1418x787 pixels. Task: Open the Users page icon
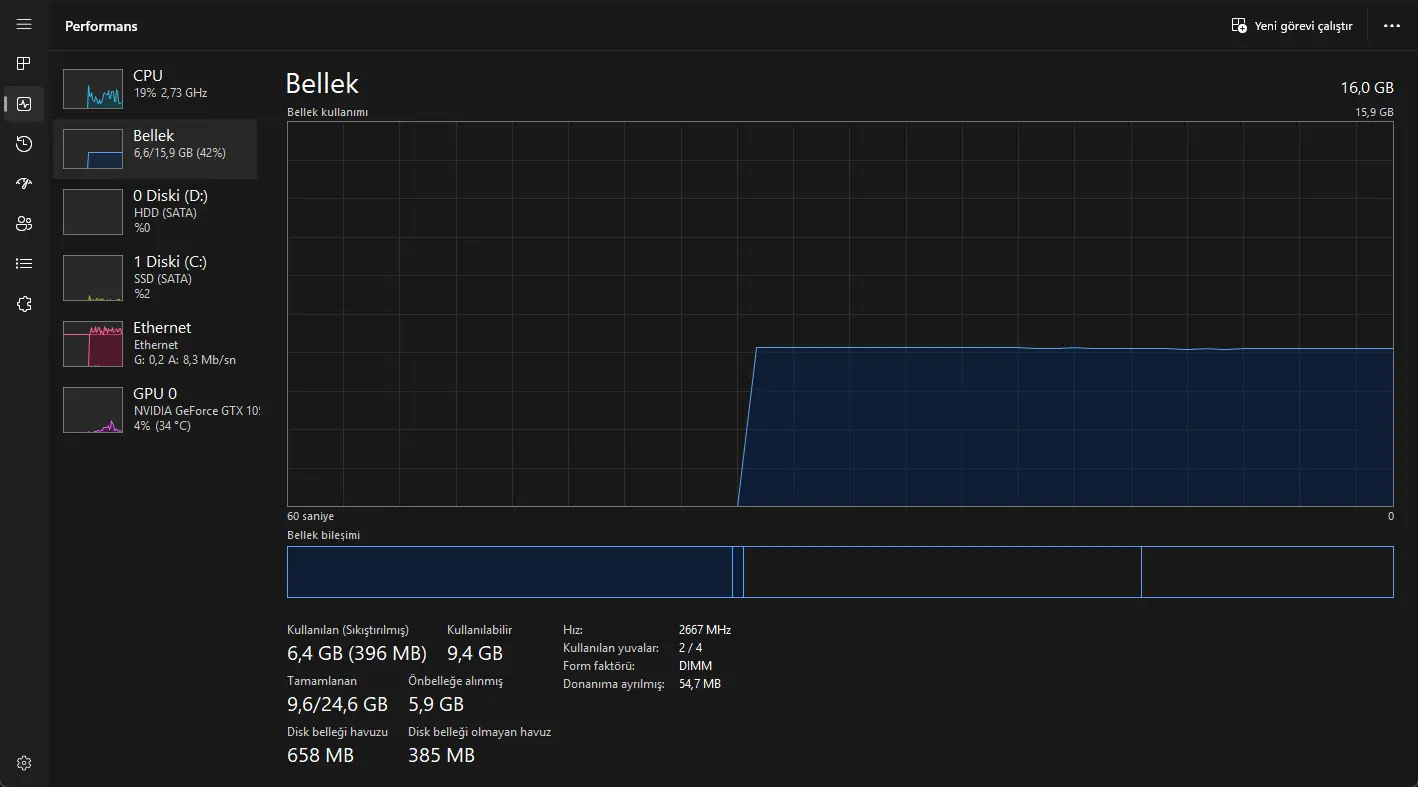(24, 224)
